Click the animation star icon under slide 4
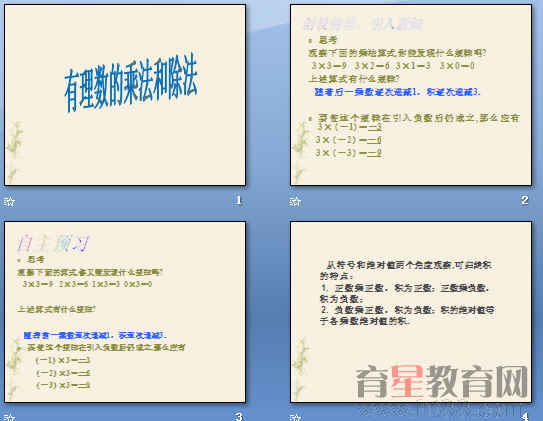The image size is (543, 421). 295,417
